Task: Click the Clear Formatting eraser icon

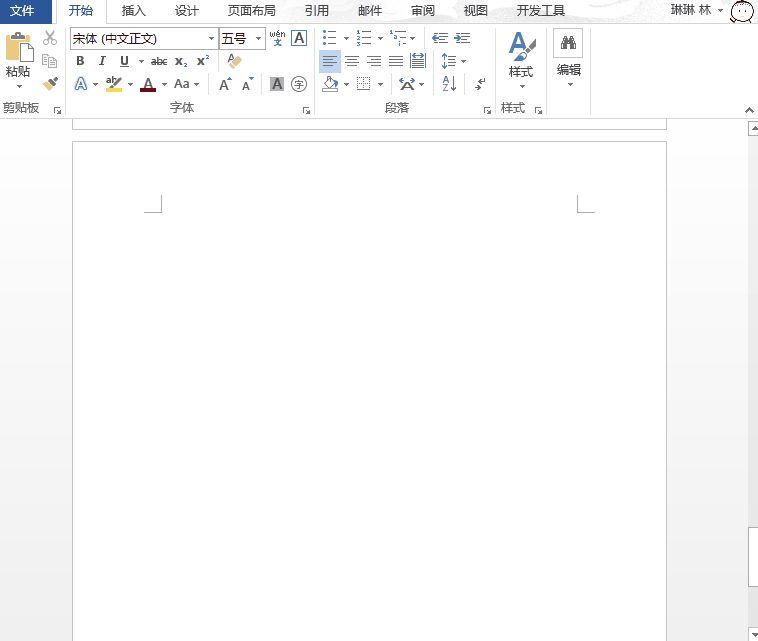Action: point(235,61)
